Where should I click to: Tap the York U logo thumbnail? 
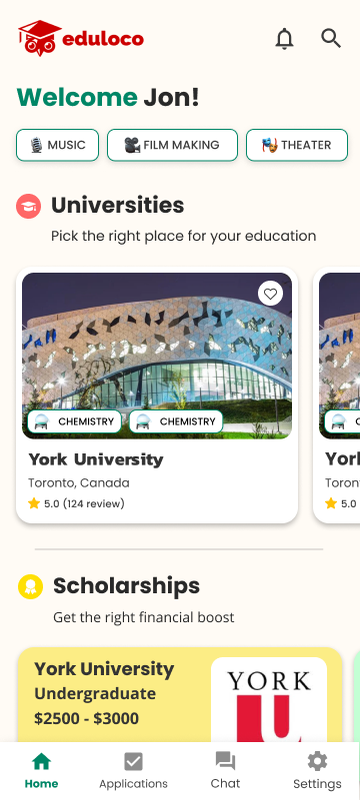tap(269, 700)
